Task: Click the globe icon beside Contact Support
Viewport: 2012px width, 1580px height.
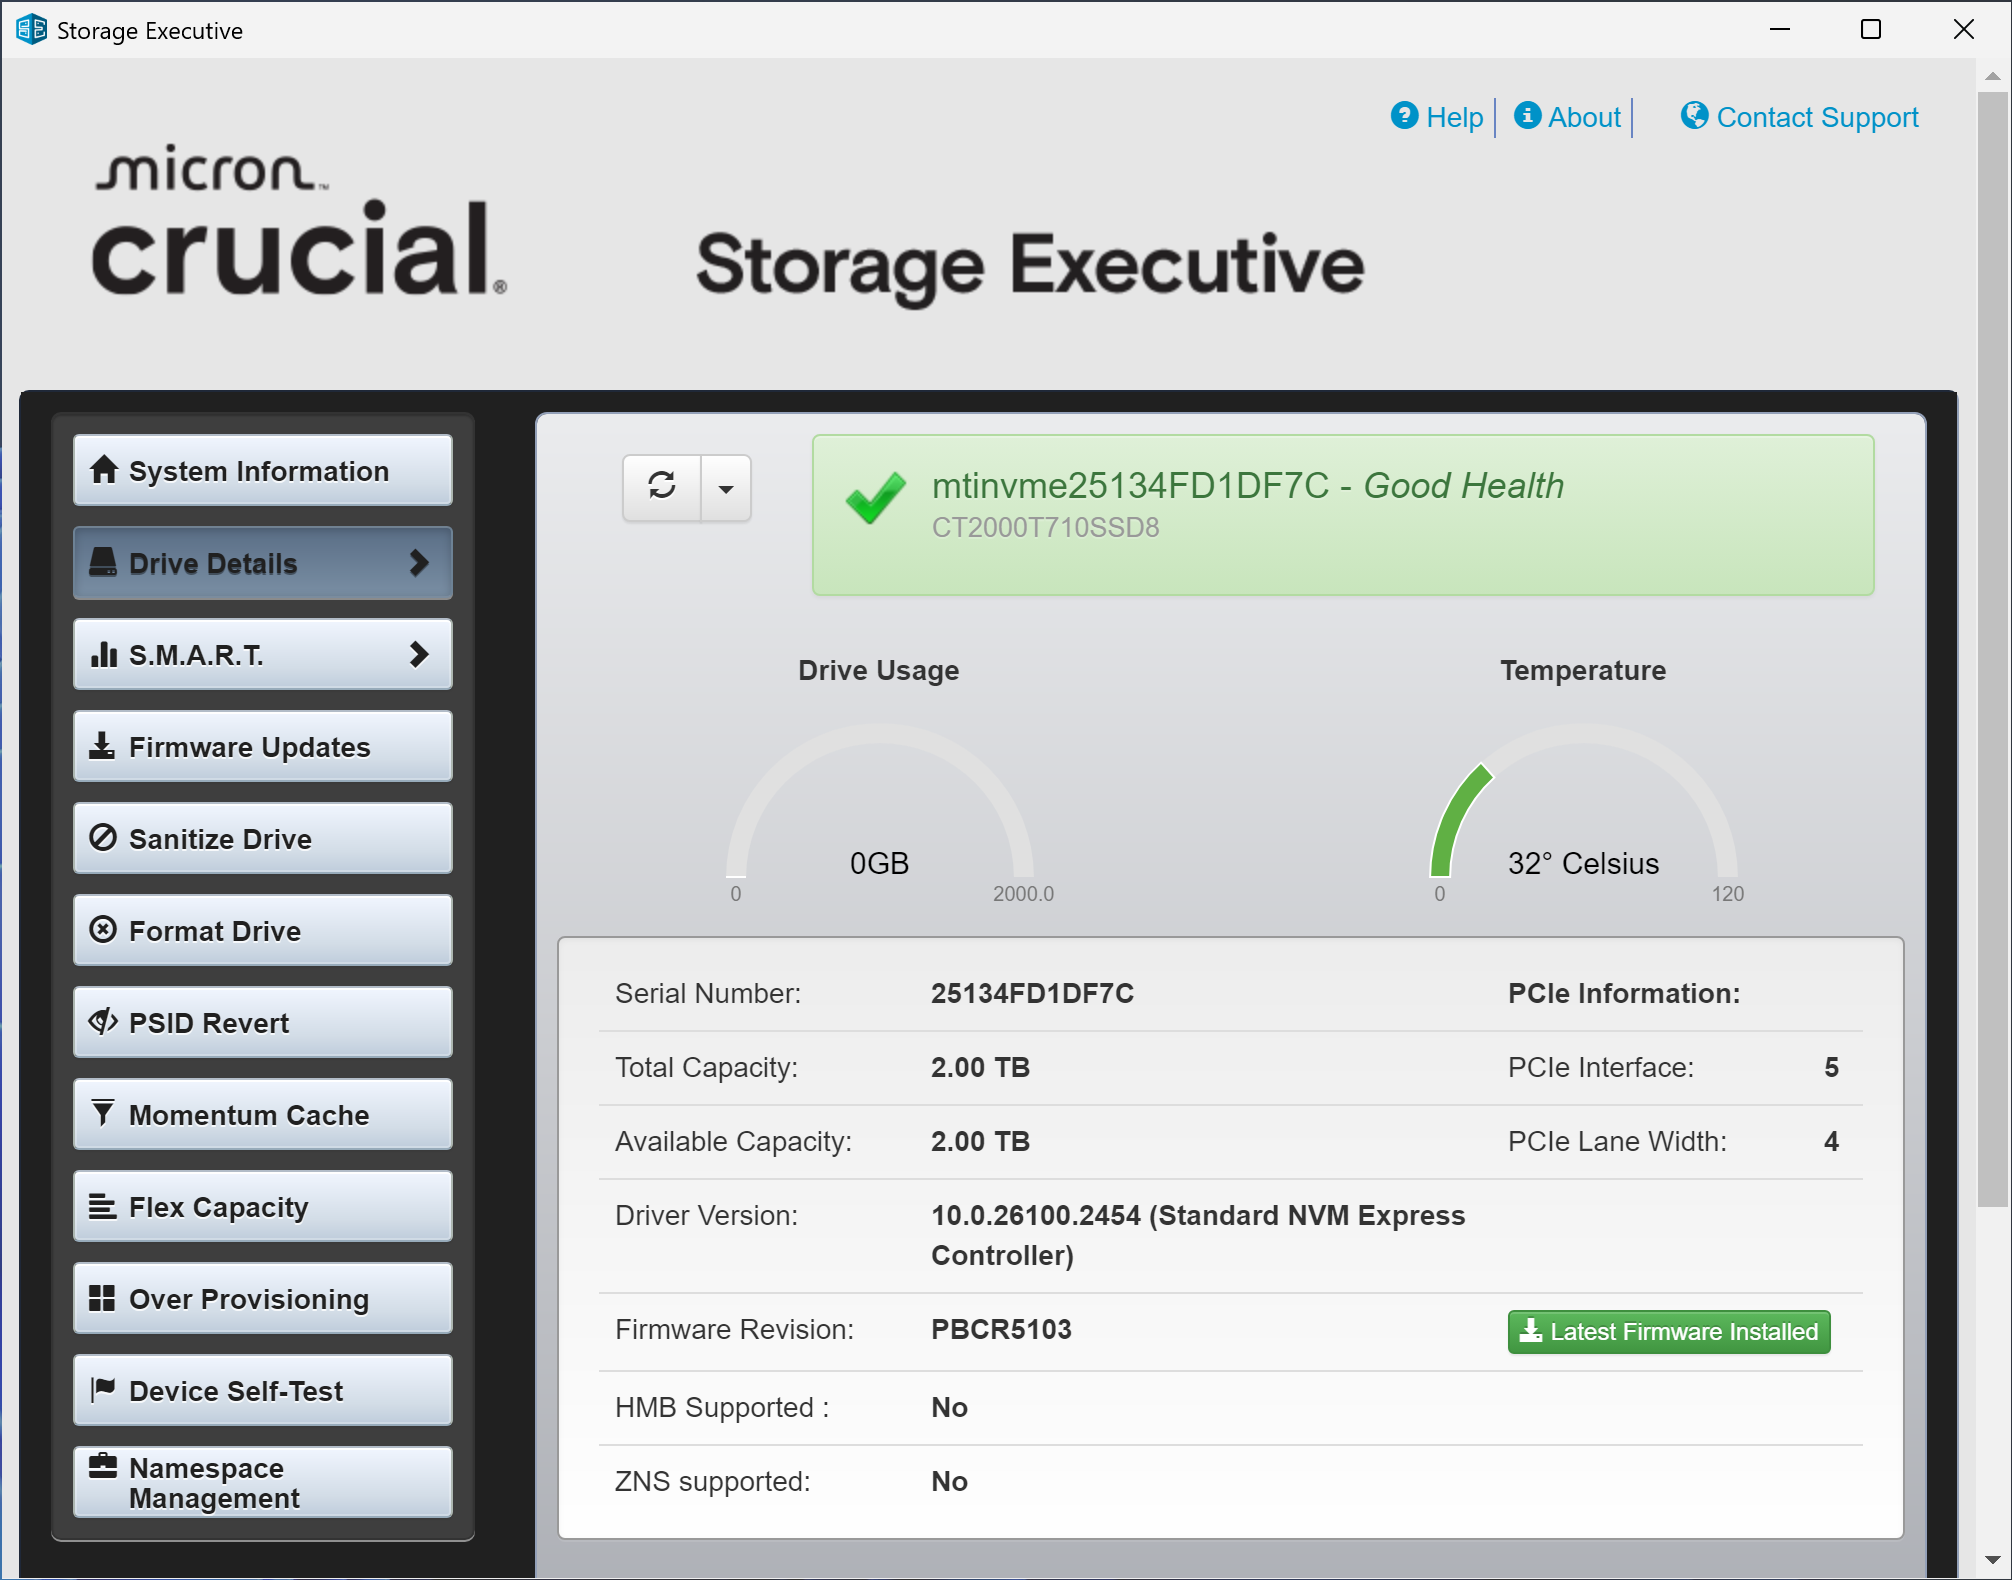Action: 1694,115
